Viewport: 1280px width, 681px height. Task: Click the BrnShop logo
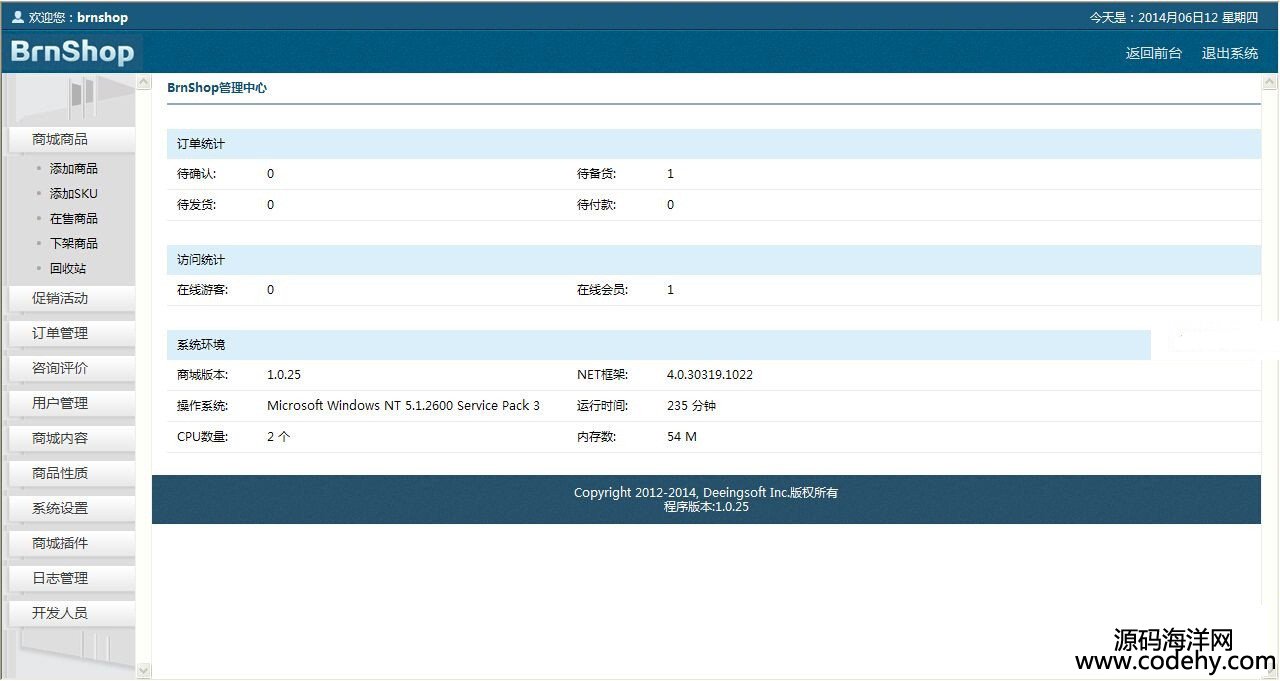[72, 53]
